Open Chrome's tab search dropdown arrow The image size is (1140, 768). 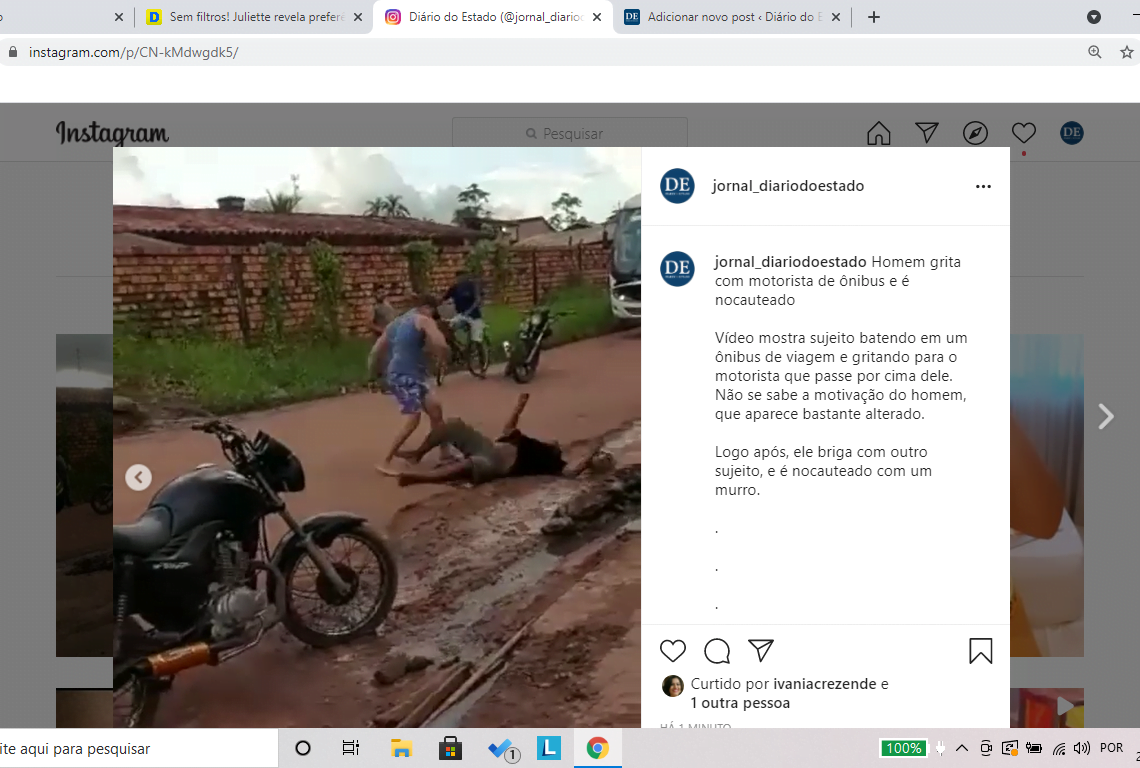1093,17
